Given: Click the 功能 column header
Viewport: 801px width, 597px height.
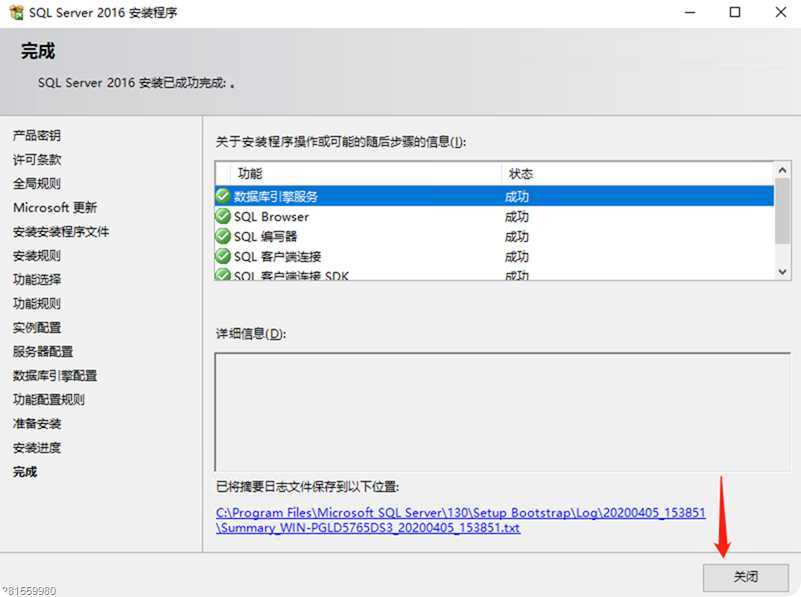Looking at the screenshot, I should (x=365, y=174).
